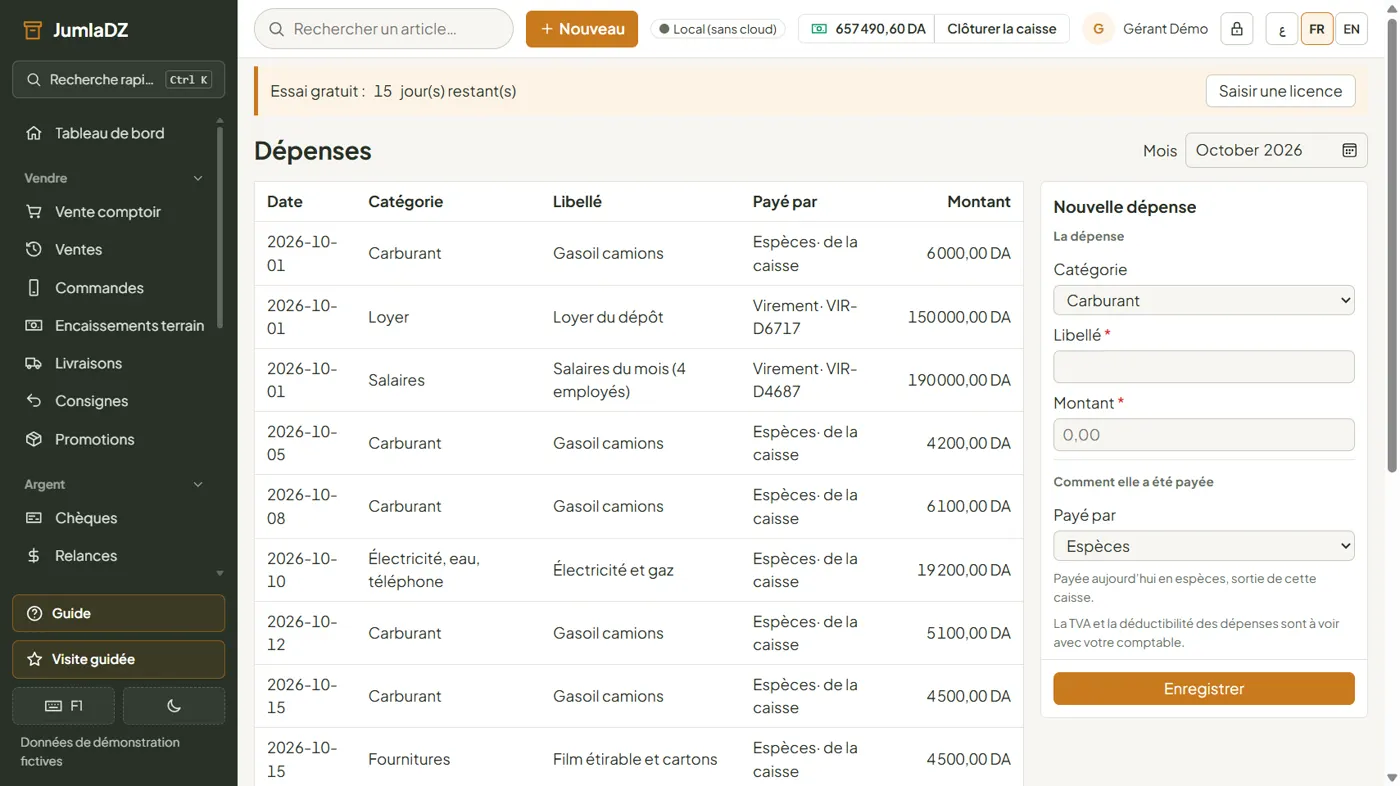Select FR language option

click(1317, 29)
